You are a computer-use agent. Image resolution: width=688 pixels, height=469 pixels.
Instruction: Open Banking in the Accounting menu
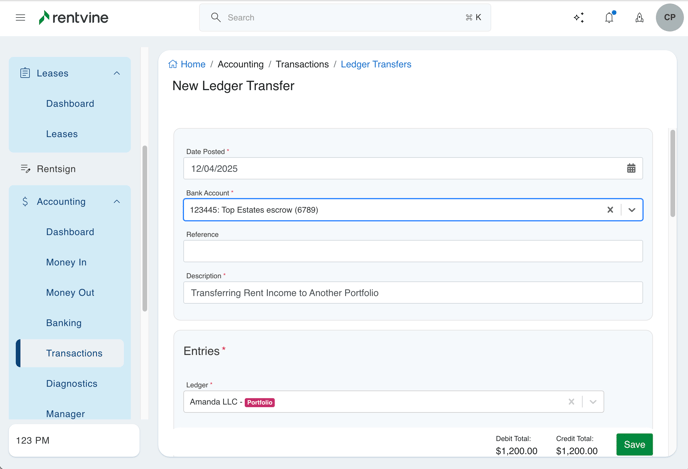click(x=64, y=323)
